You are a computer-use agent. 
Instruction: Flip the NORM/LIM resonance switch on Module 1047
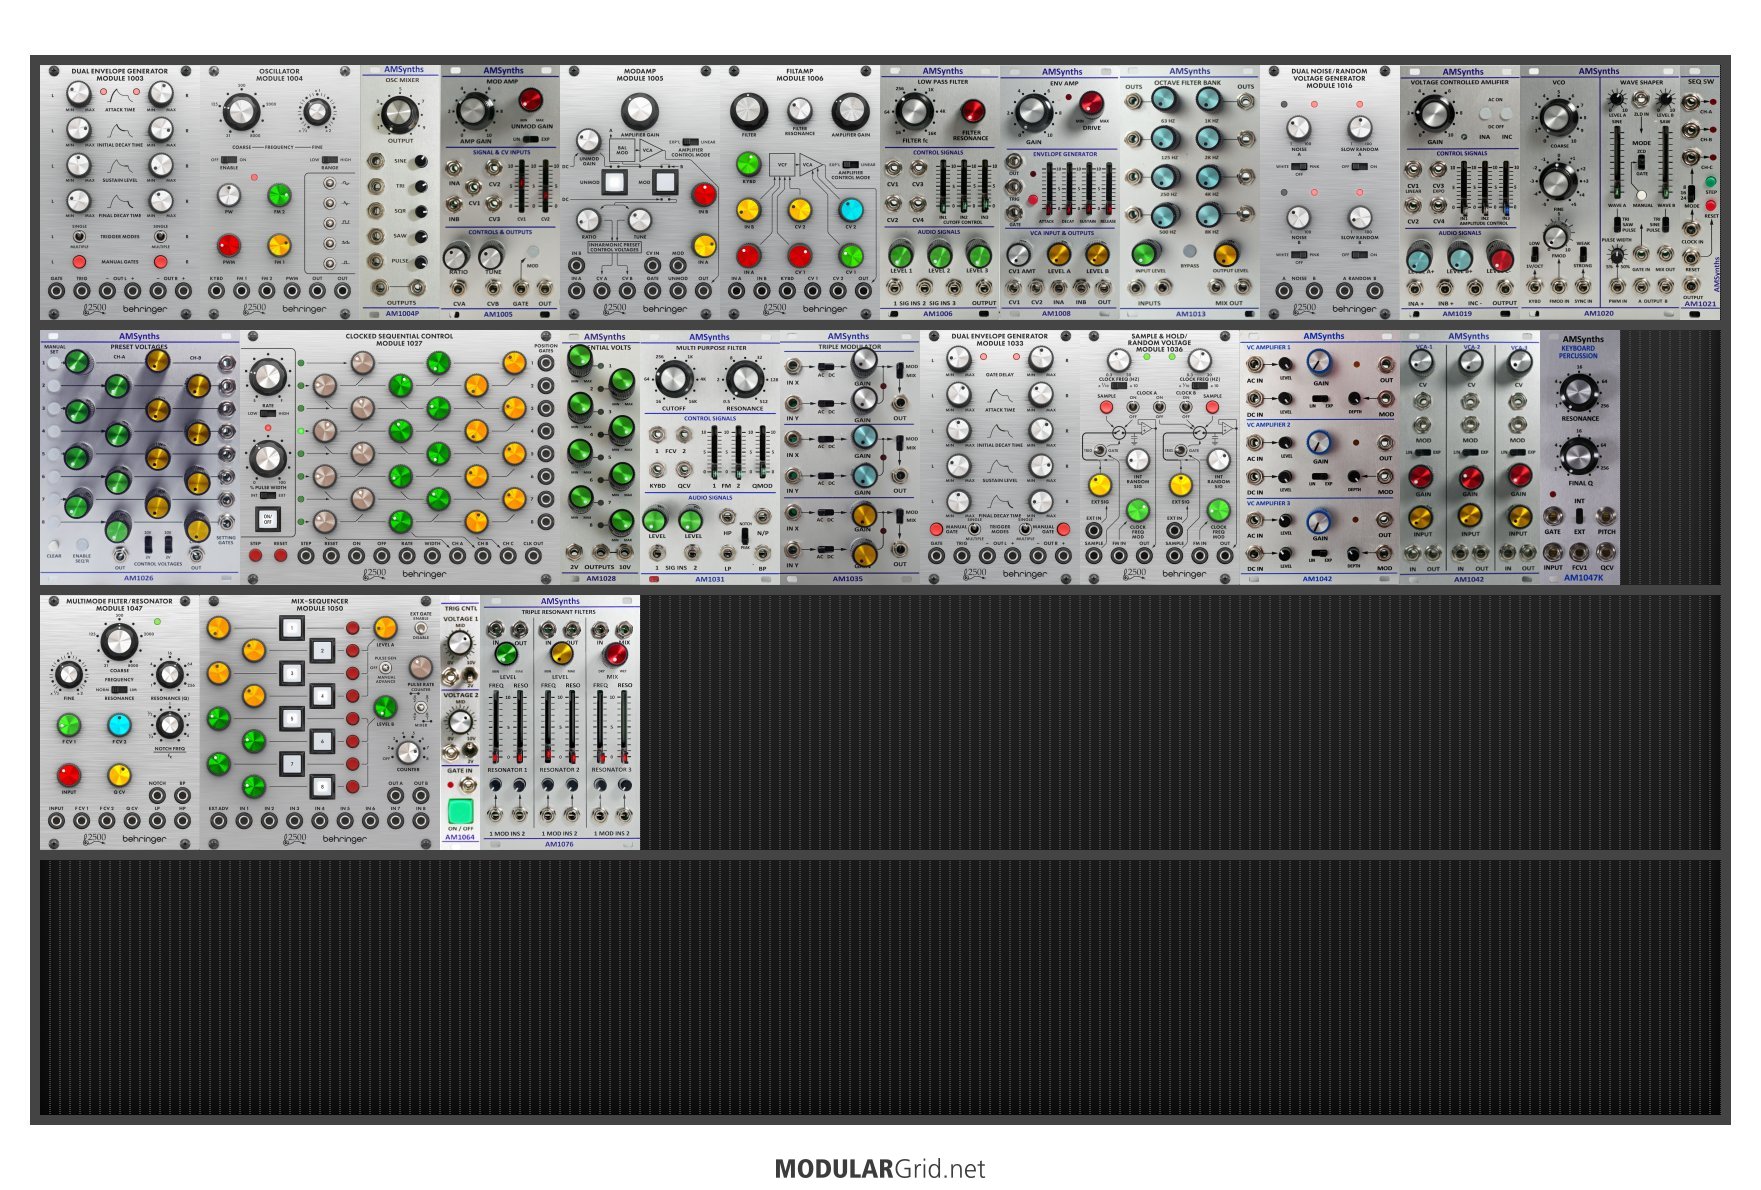pos(119,689)
